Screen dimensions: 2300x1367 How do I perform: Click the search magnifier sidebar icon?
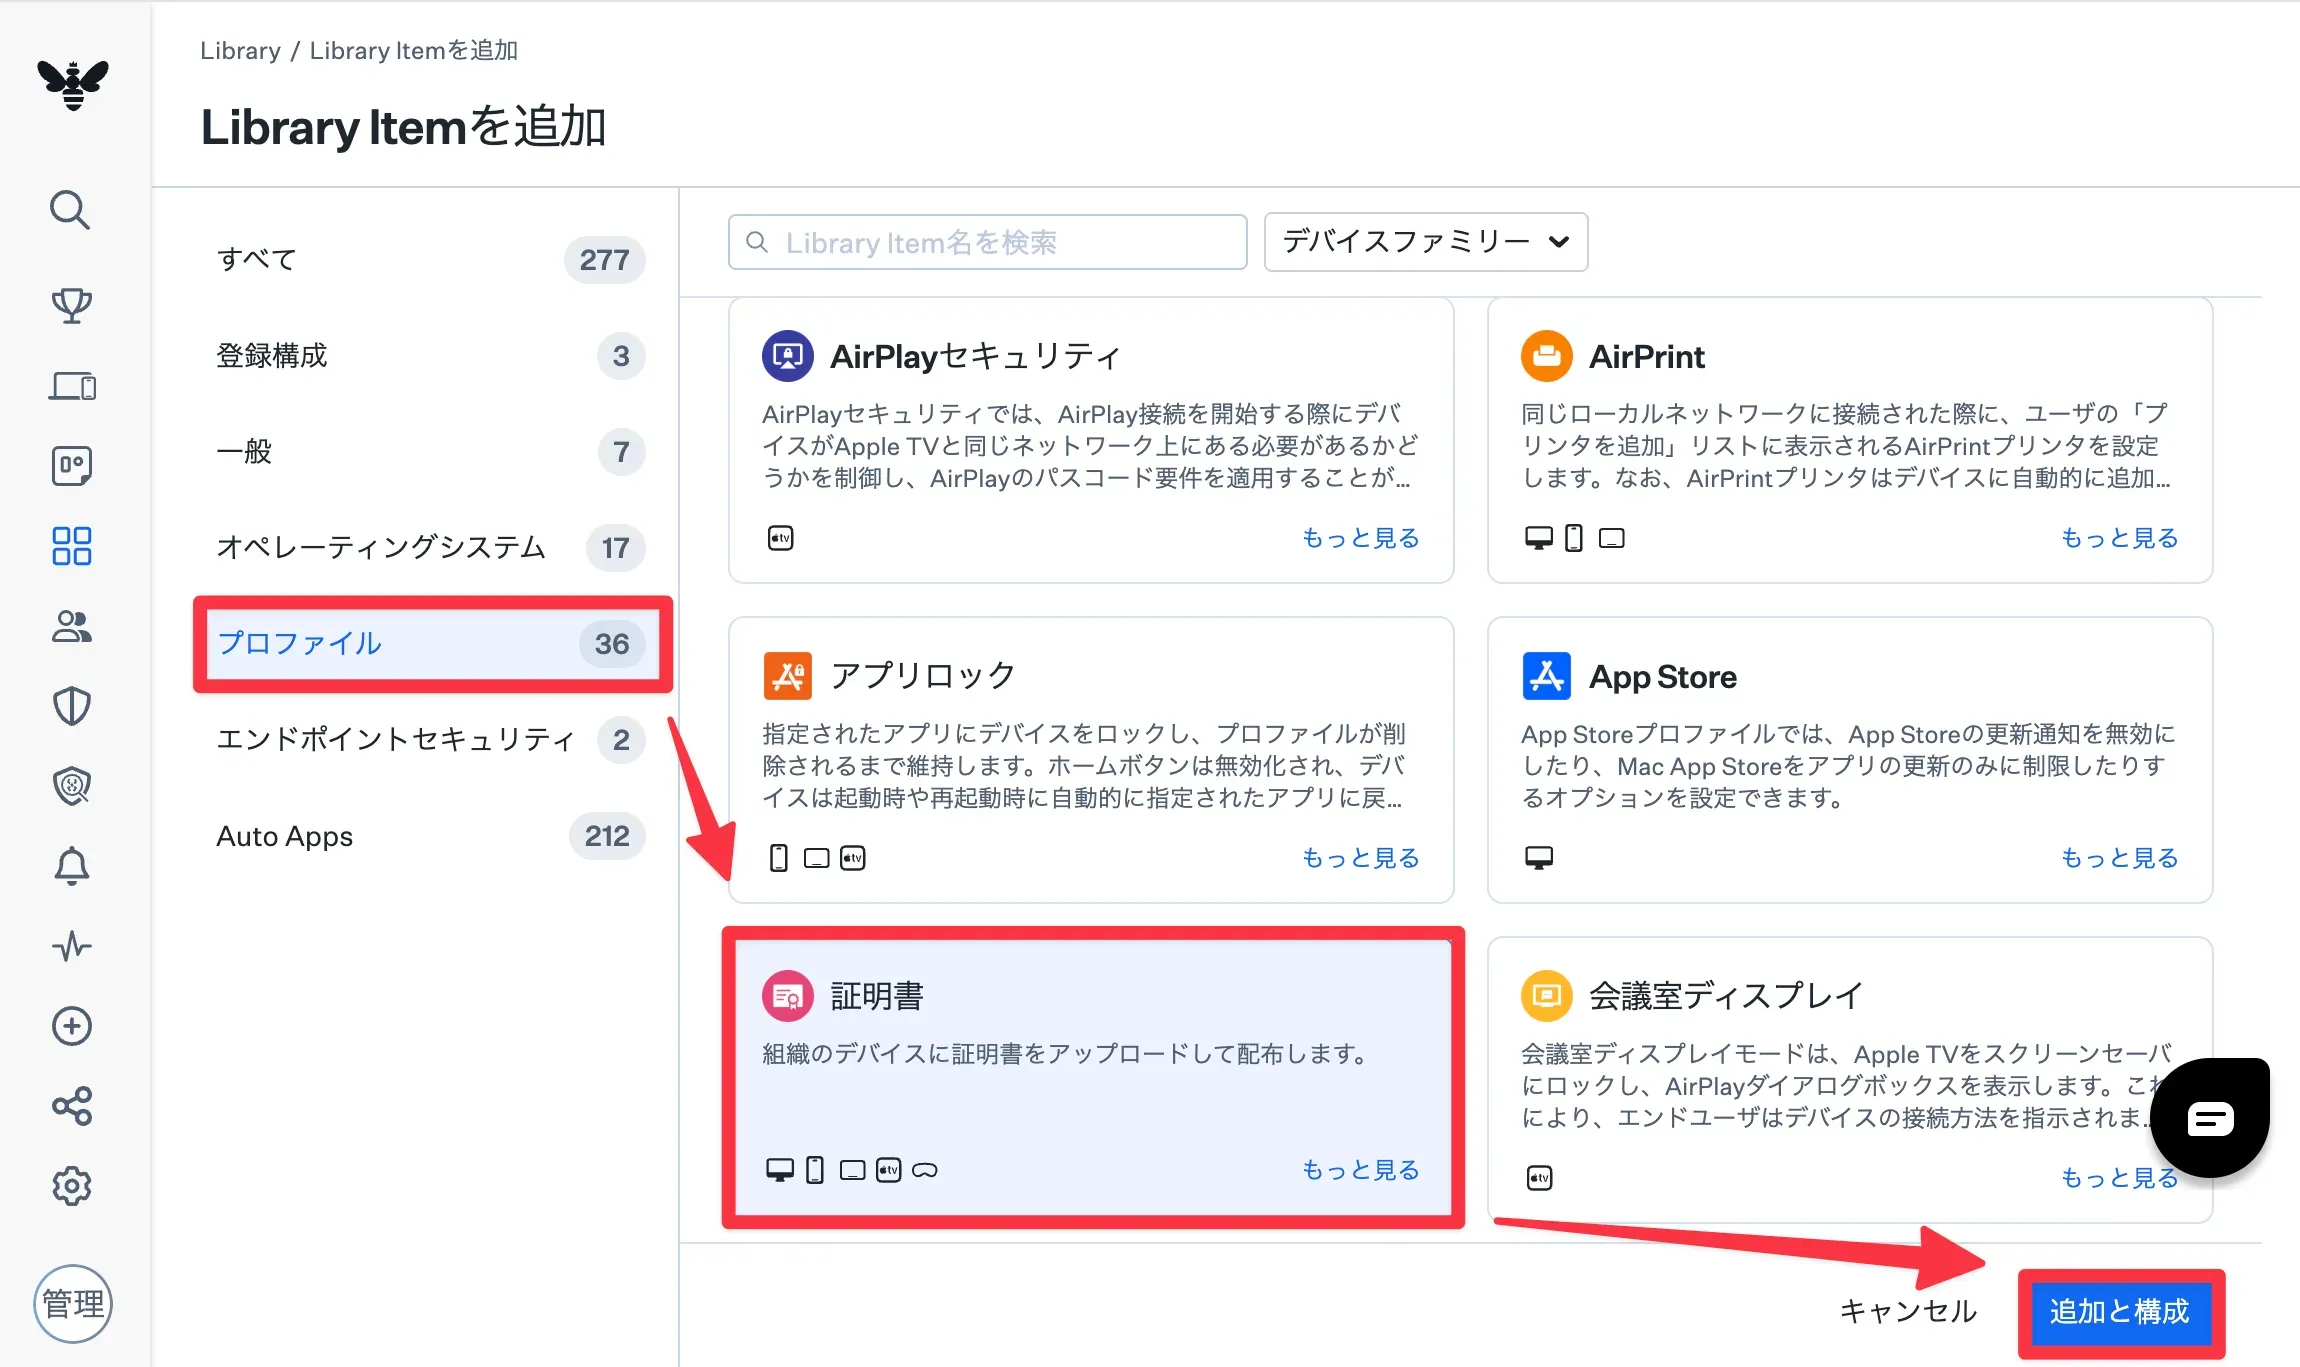(x=70, y=210)
